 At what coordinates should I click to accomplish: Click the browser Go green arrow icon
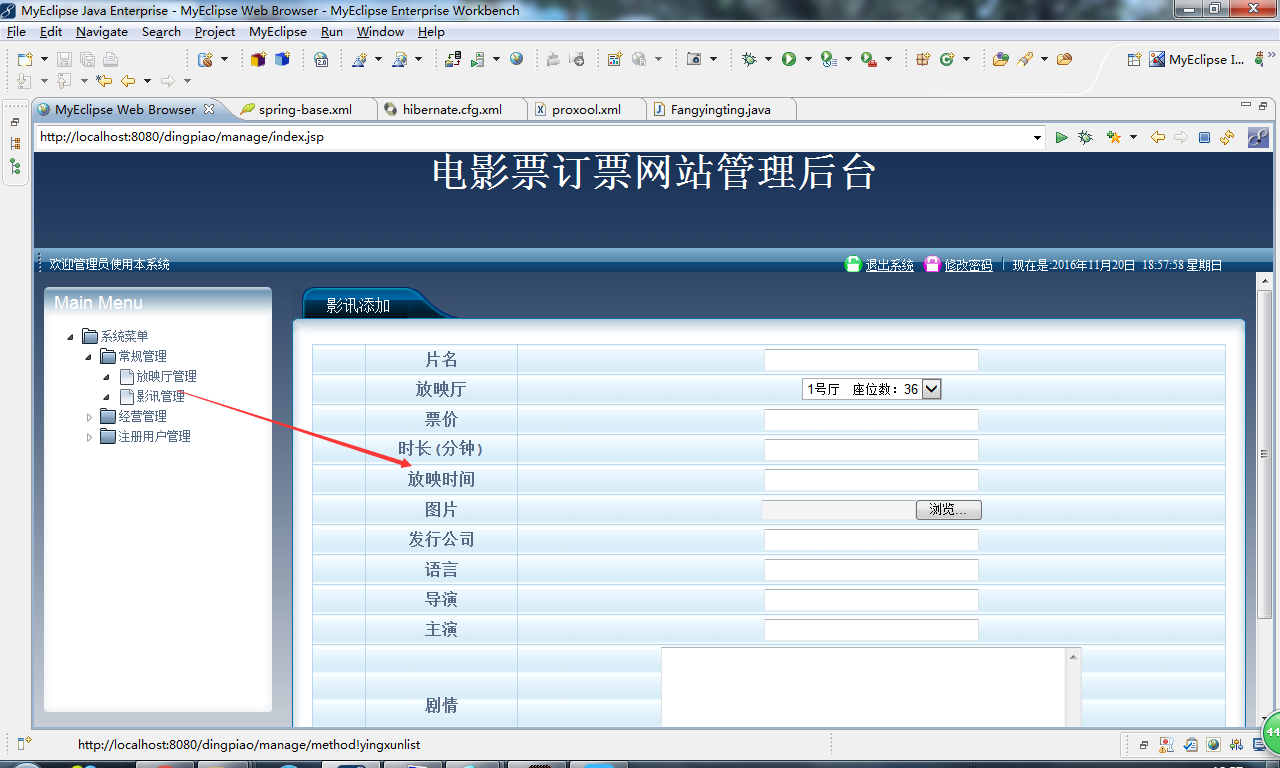(x=1061, y=137)
